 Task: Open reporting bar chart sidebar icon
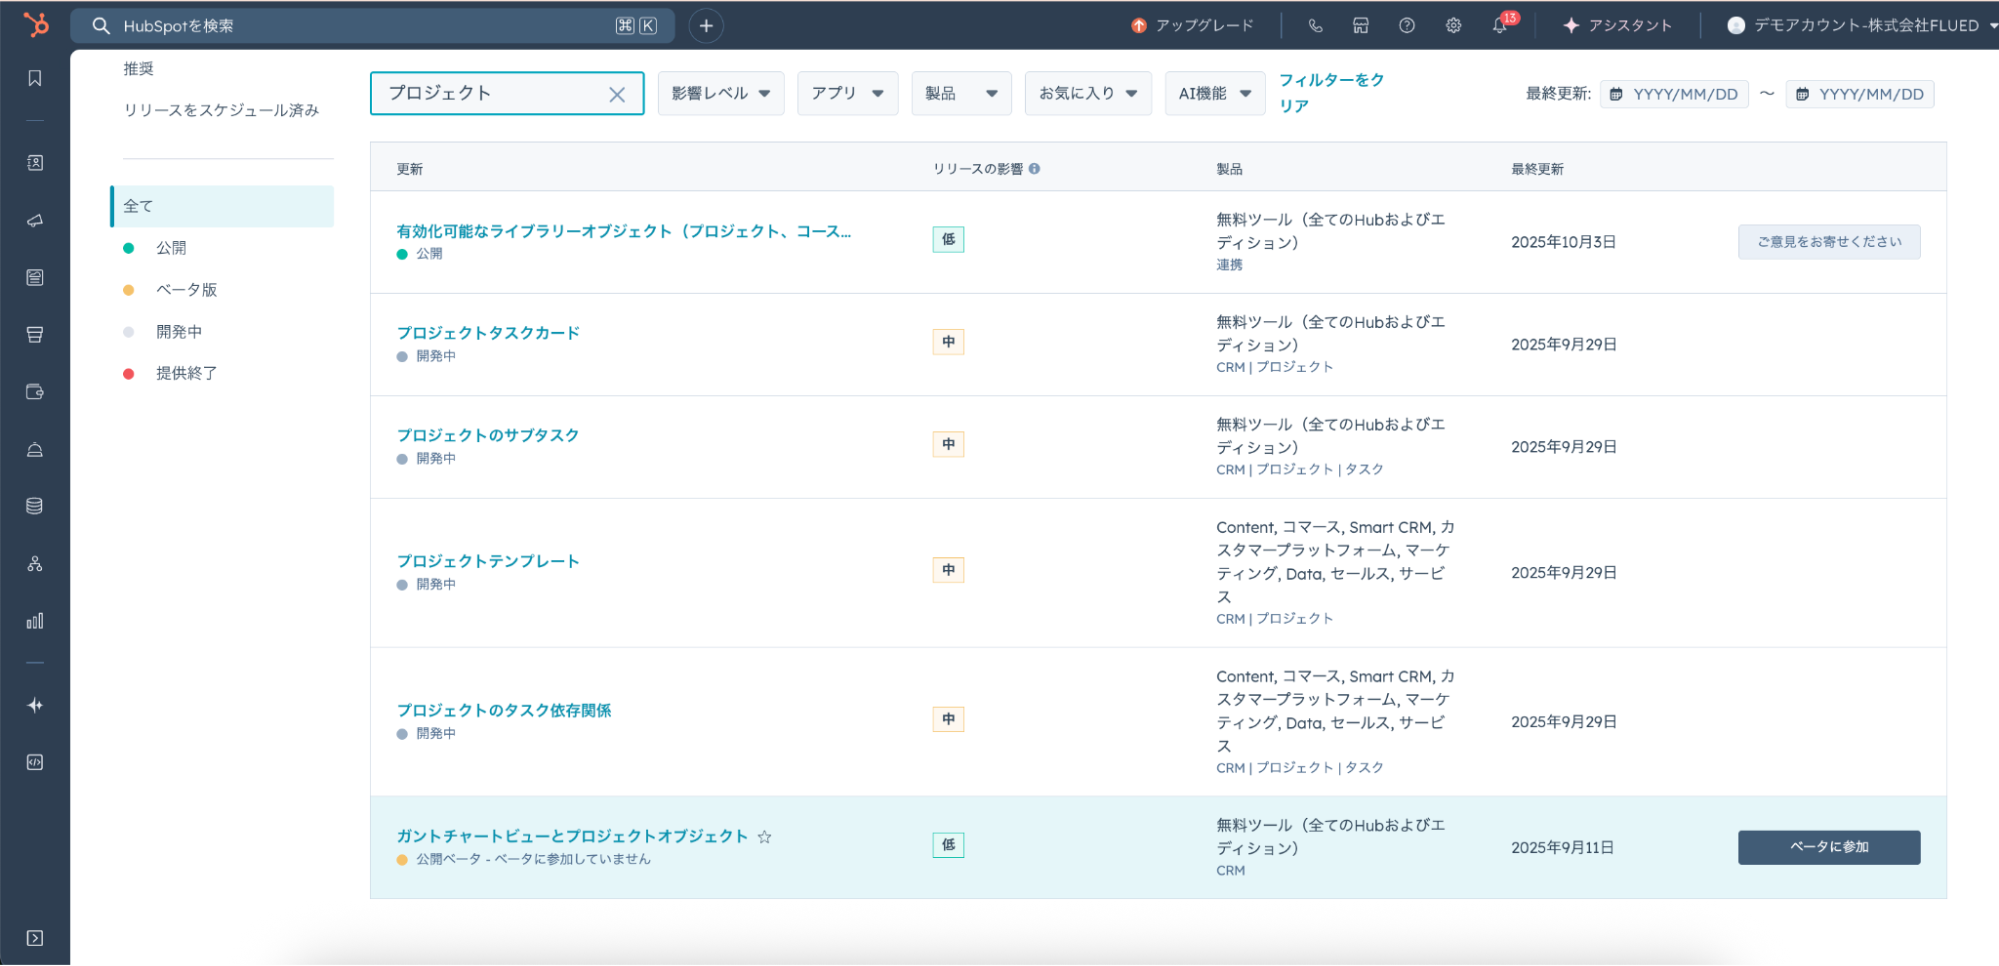35,621
